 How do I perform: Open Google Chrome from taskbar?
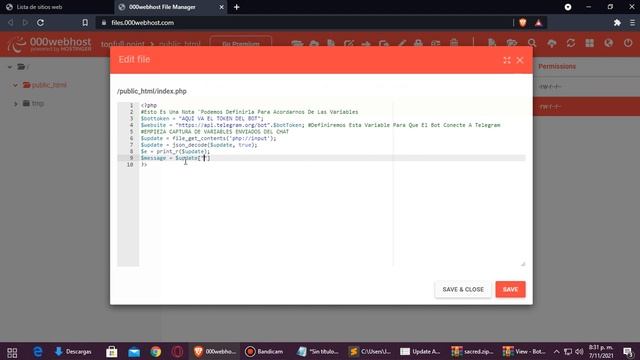click(x=156, y=352)
